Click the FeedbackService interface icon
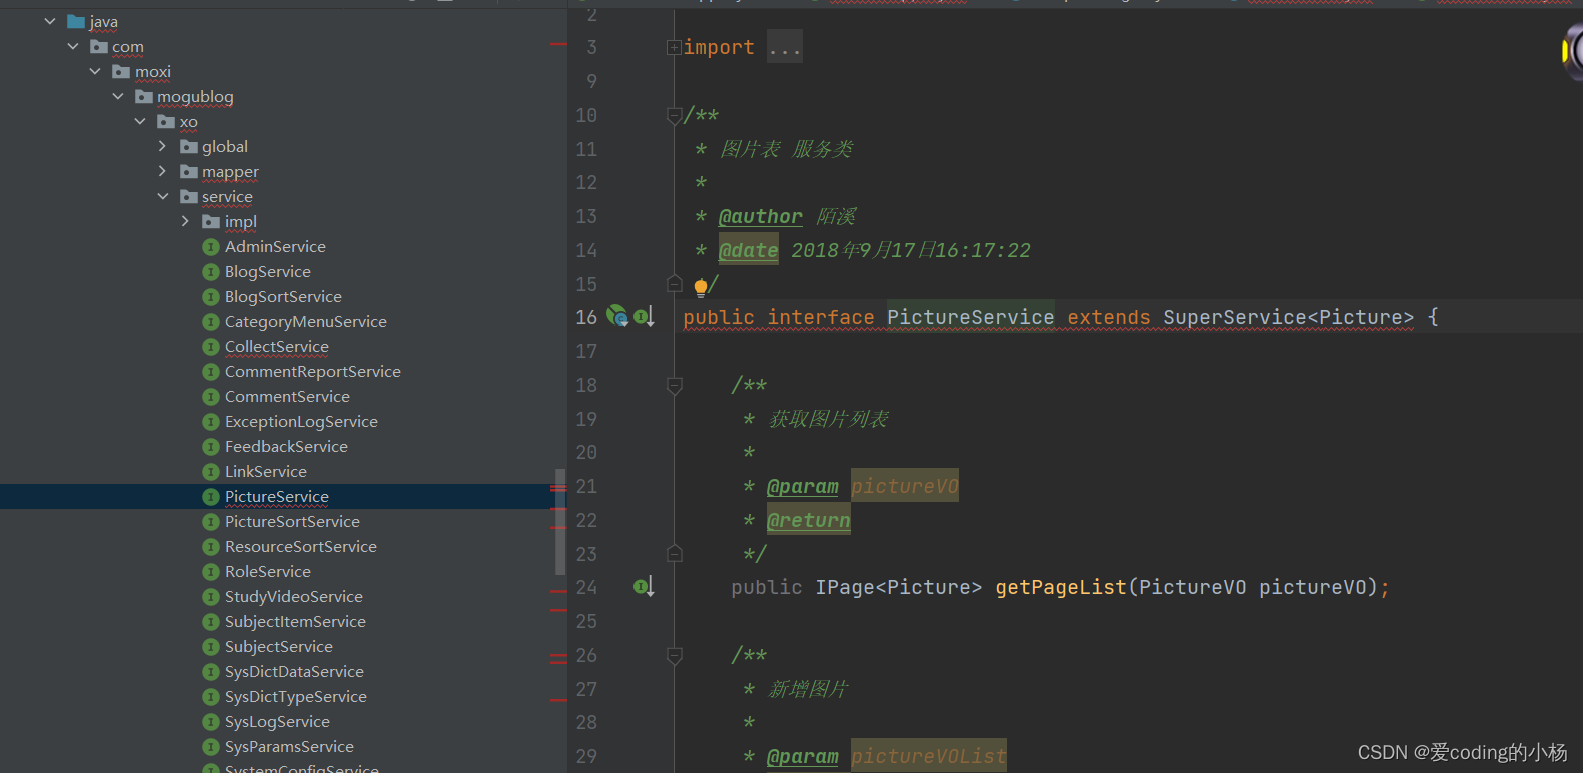The height and width of the screenshot is (773, 1583). click(211, 446)
